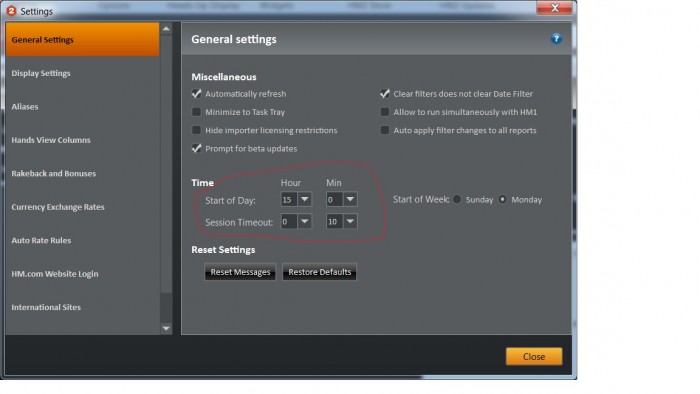Click Start of Day hour field showing 15
The height and width of the screenshot is (394, 700).
[x=289, y=199]
